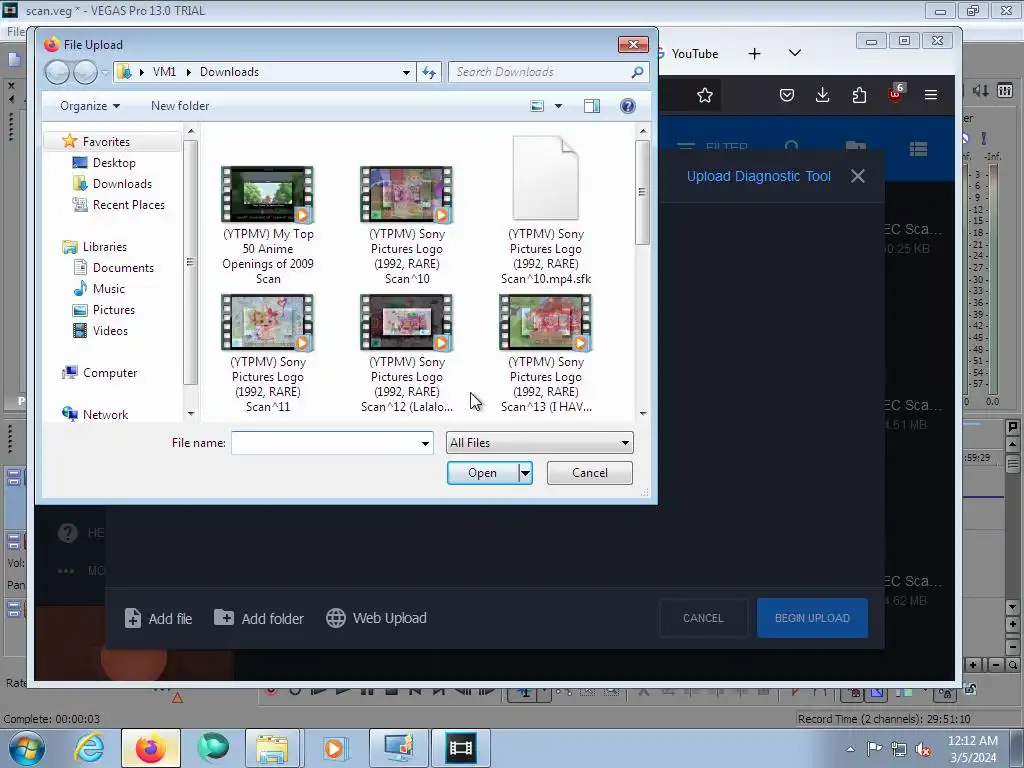The height and width of the screenshot is (768, 1024).
Task: Click the file list vertical scrollbar
Action: (x=643, y=193)
